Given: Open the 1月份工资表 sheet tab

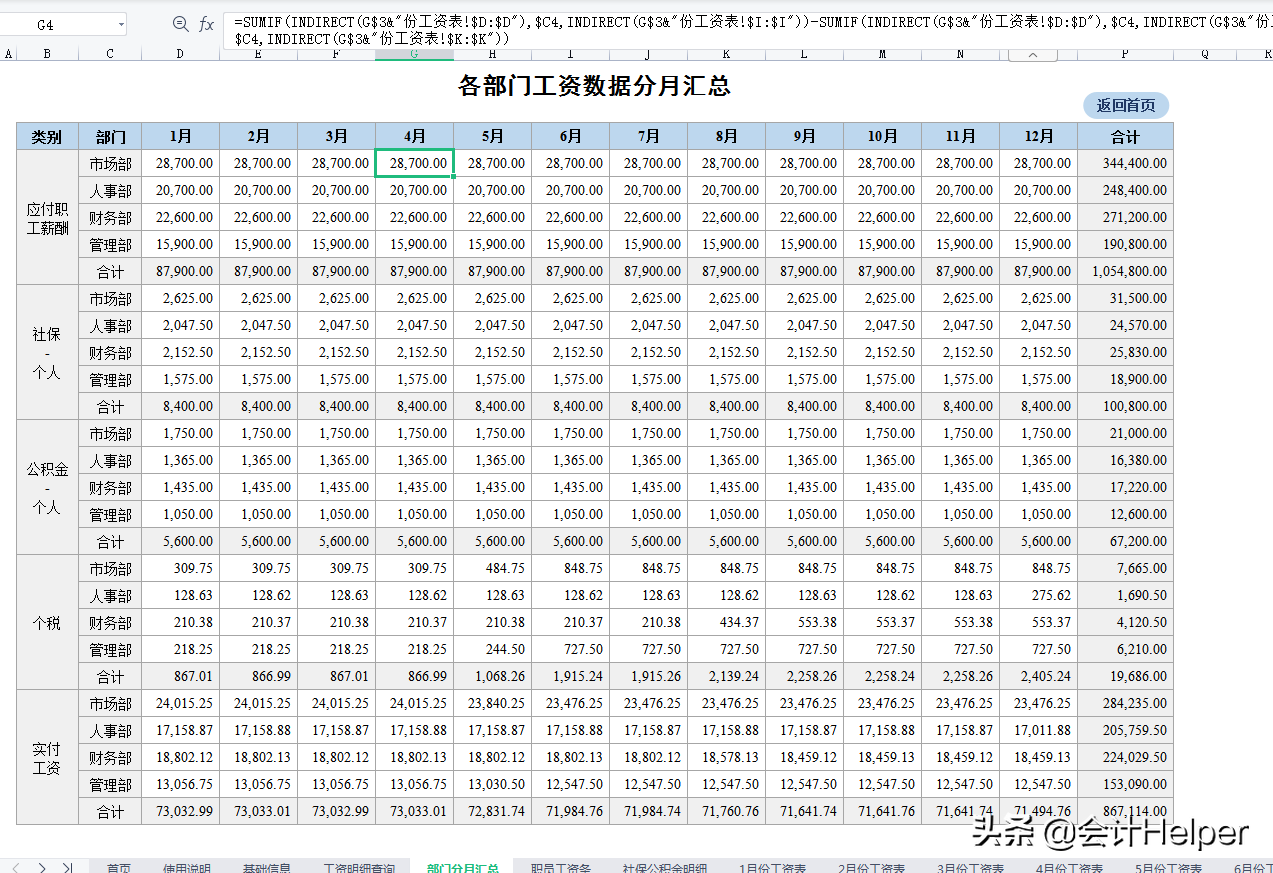Looking at the screenshot, I should tap(773, 868).
